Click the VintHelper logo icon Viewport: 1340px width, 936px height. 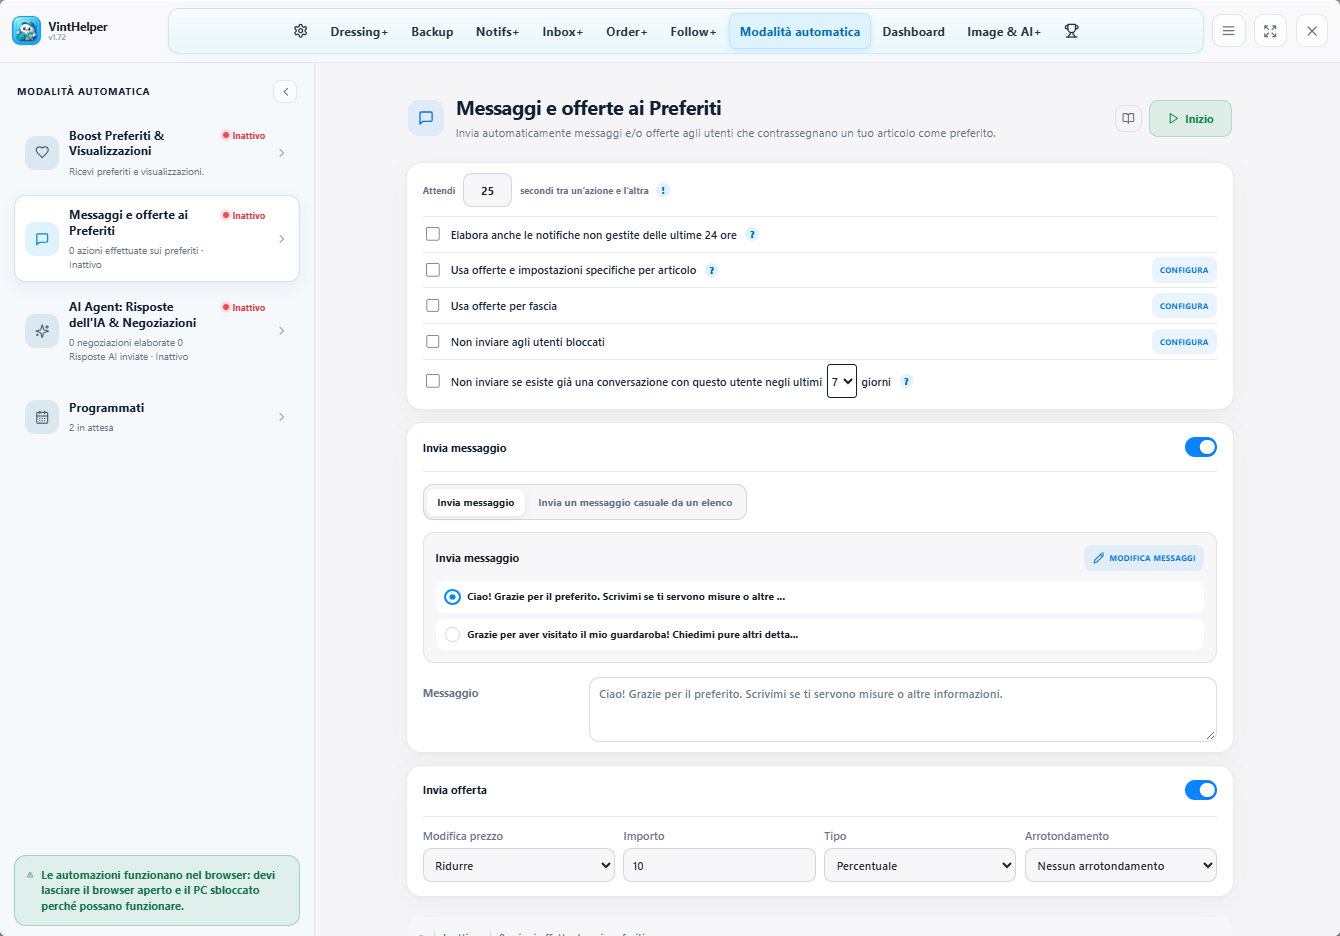point(27,31)
